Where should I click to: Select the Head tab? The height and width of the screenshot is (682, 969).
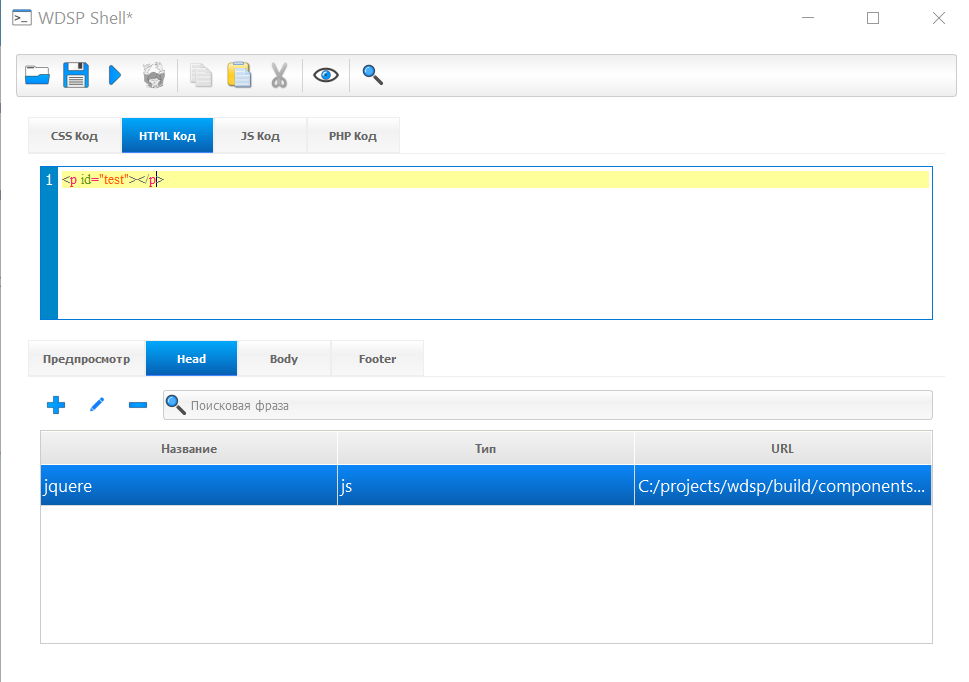click(x=192, y=359)
